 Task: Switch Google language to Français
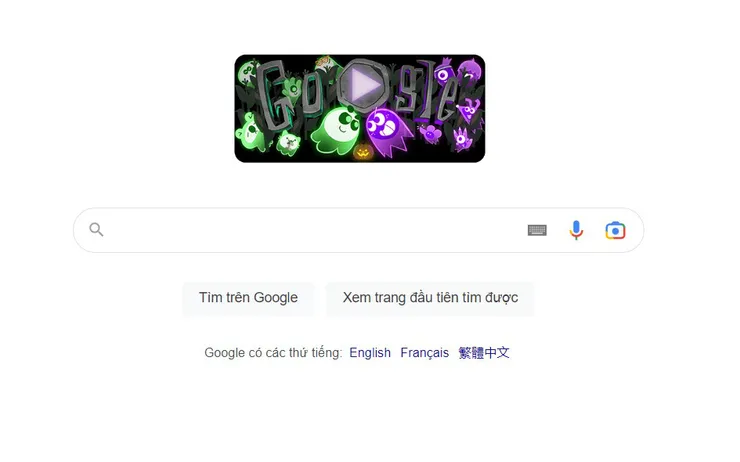click(x=424, y=353)
